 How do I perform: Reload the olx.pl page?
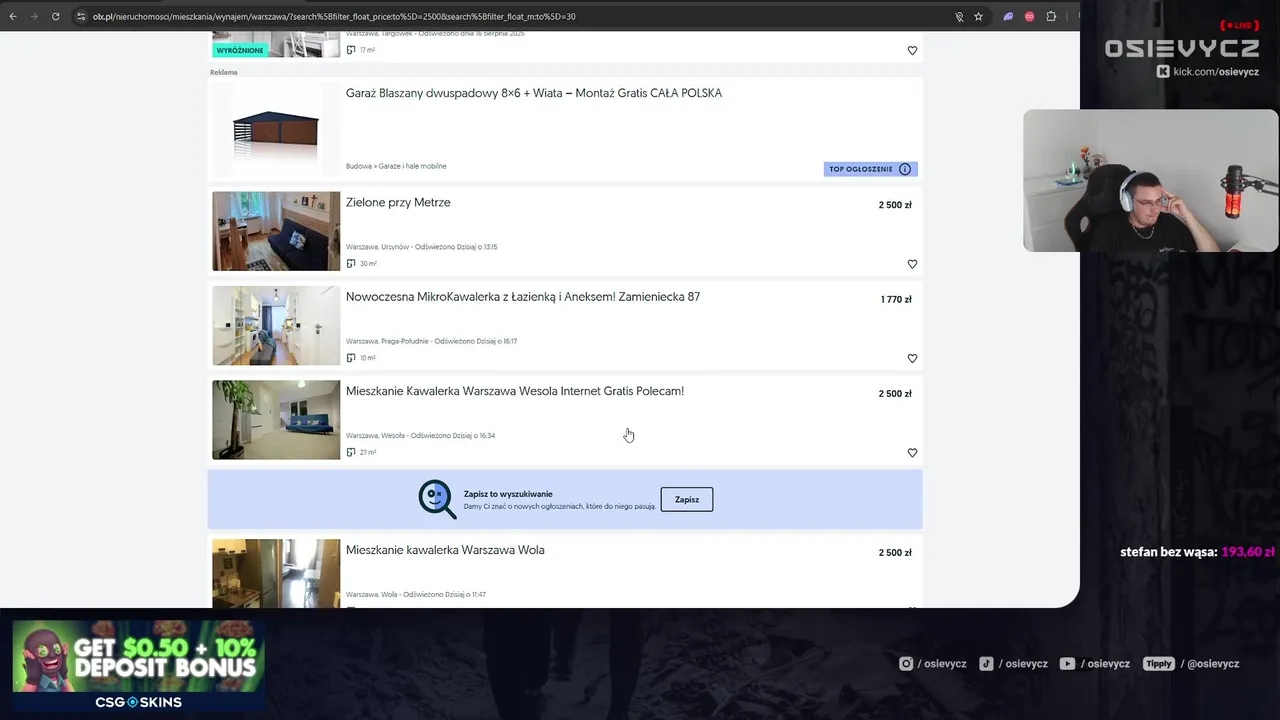pyautogui.click(x=55, y=16)
